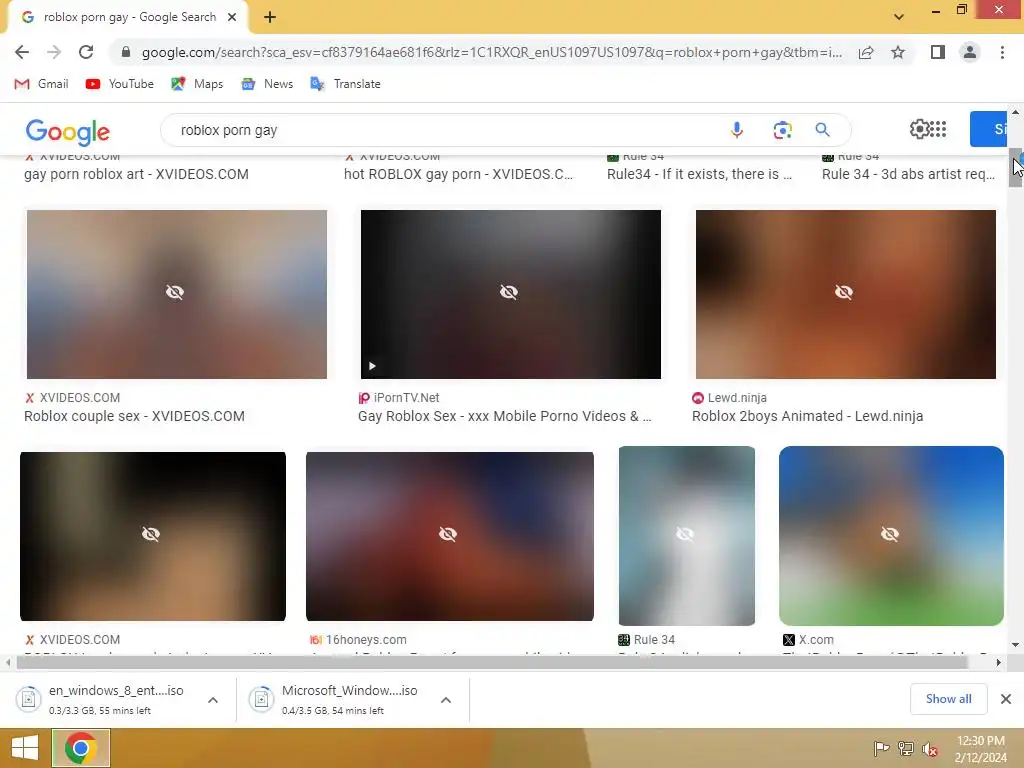Click the vertical scrollbar up arrow

coord(1015,112)
